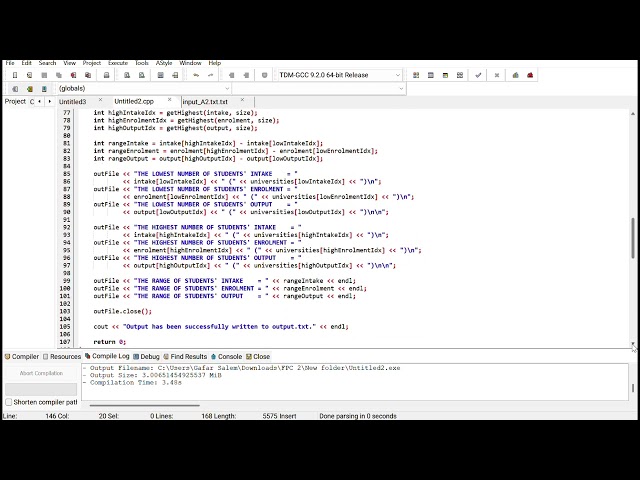Click the New file toolbar icon
Screen dimensions: 640x480
click(x=15, y=75)
